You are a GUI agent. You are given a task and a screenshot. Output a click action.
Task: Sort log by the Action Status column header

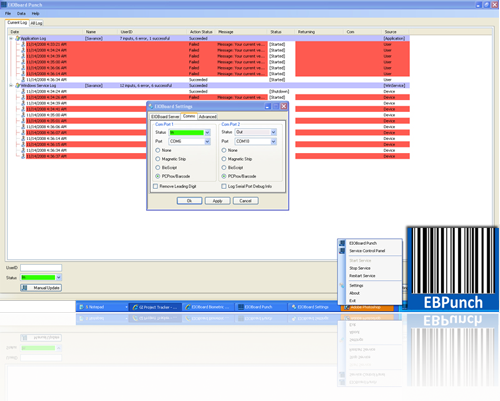coord(202,32)
